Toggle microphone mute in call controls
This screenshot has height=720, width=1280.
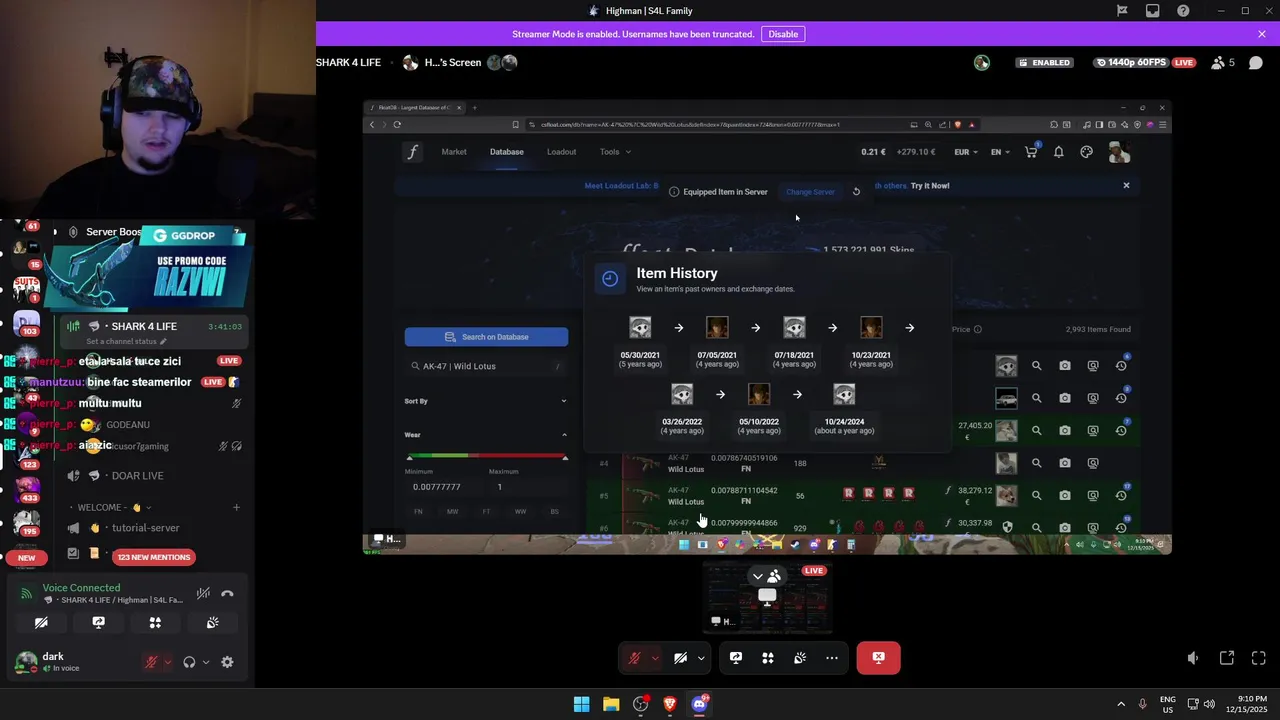(634, 658)
